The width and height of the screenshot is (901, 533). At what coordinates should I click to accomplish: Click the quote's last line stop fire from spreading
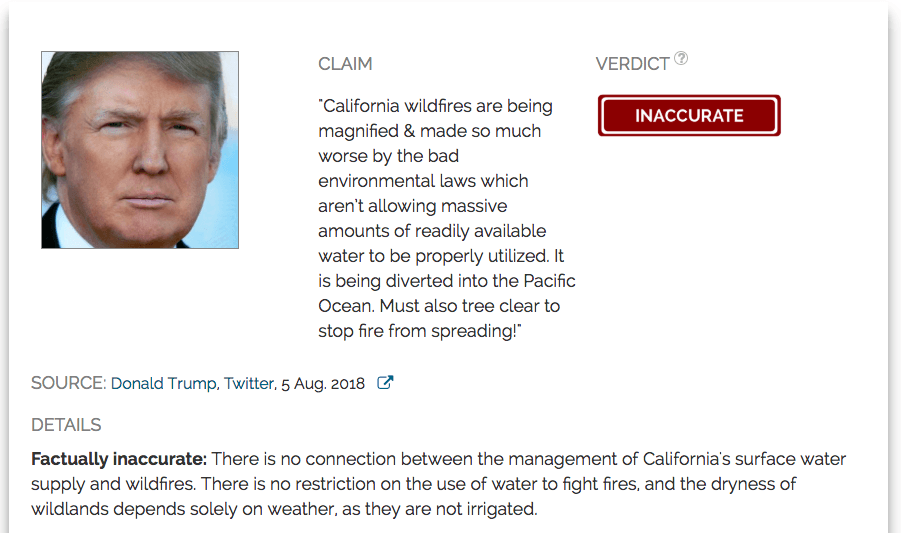click(420, 331)
